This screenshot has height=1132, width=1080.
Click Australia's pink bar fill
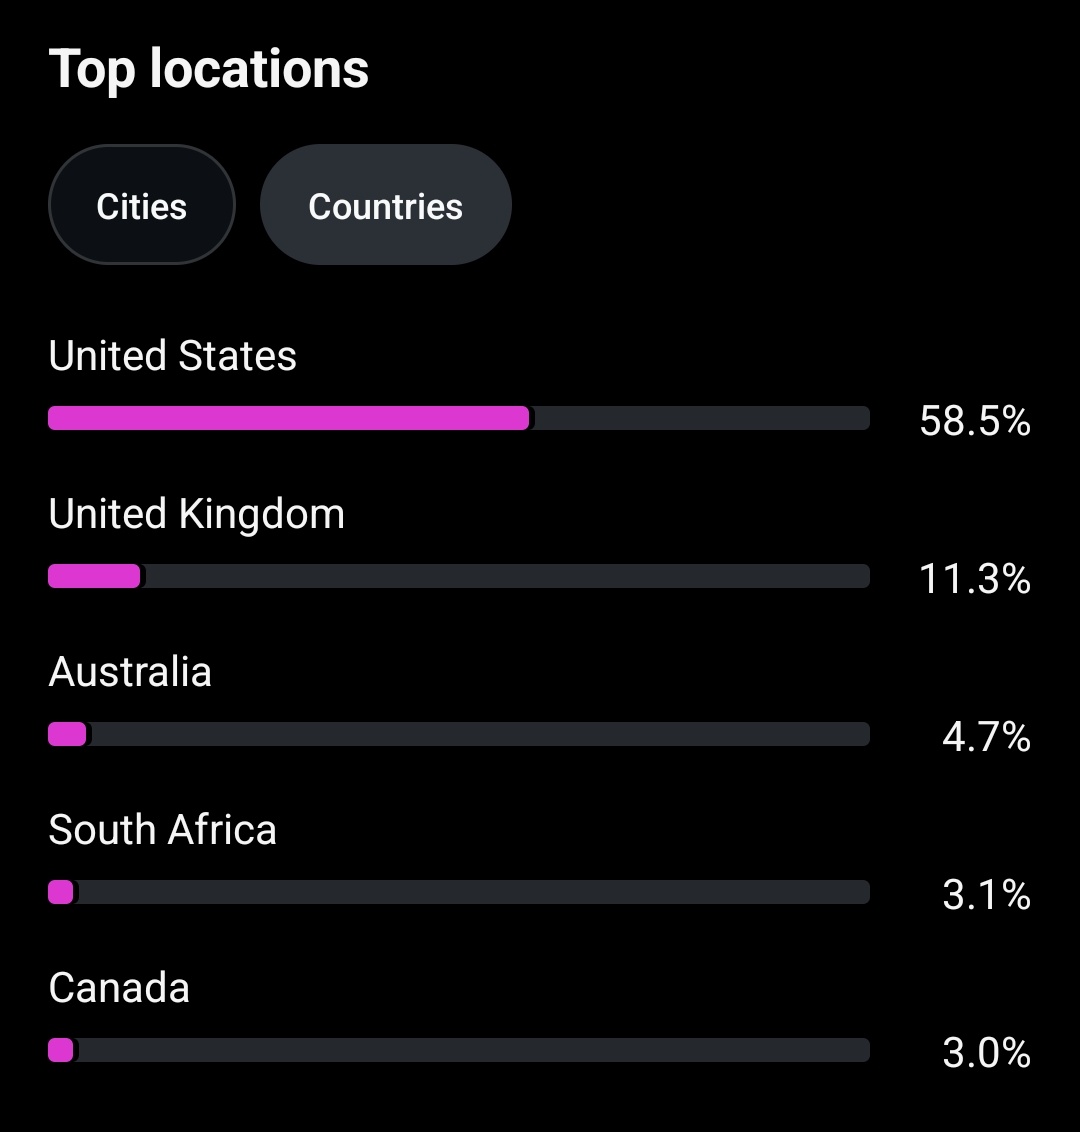point(67,734)
